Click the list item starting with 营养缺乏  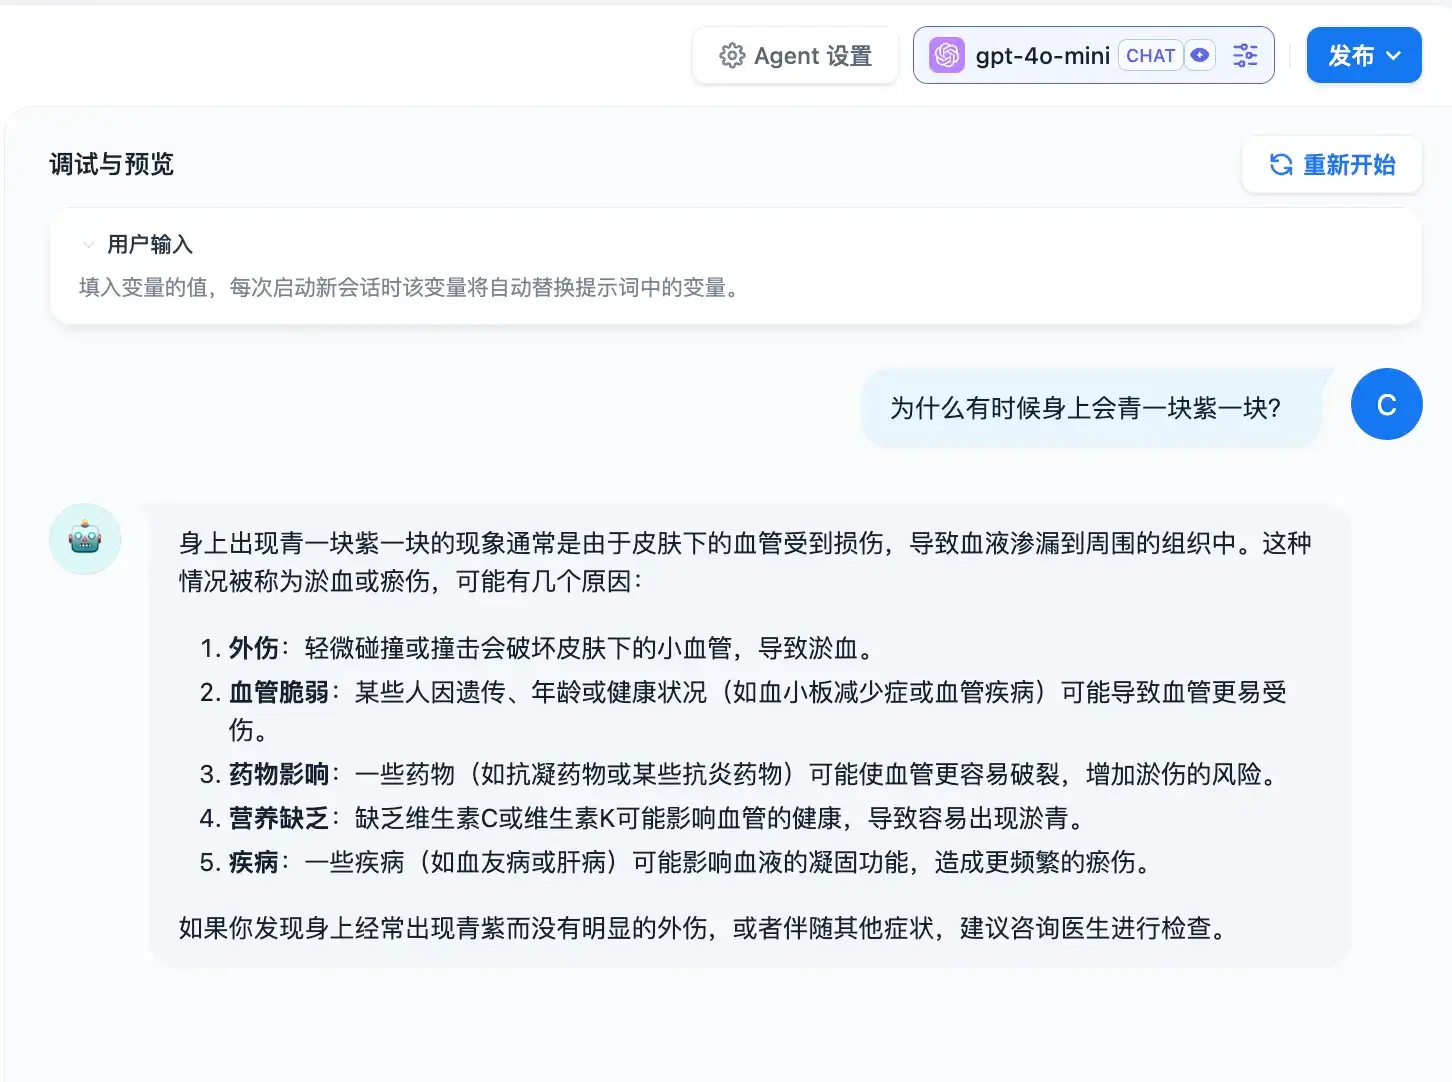point(645,818)
